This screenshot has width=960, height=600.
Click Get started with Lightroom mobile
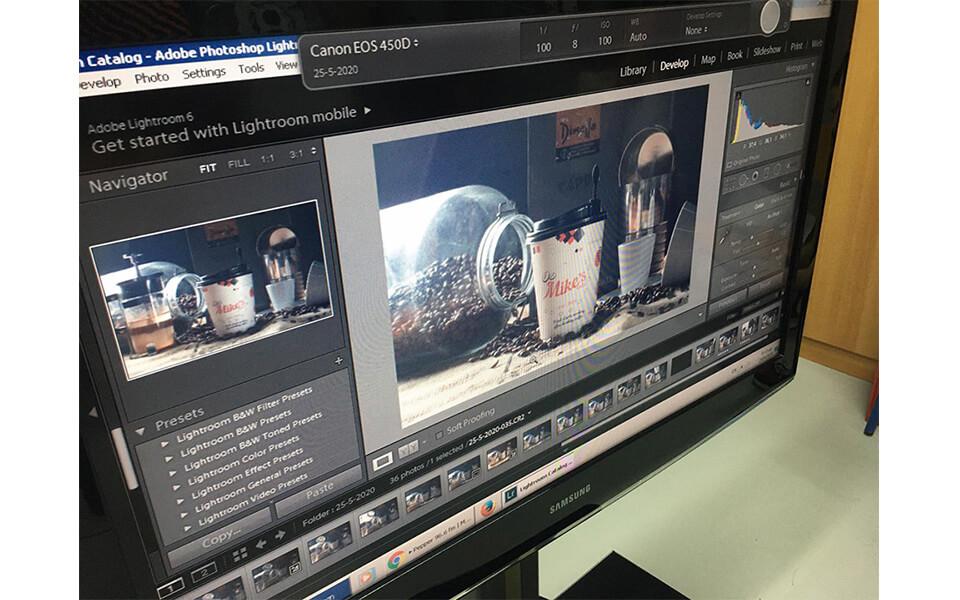(x=224, y=129)
